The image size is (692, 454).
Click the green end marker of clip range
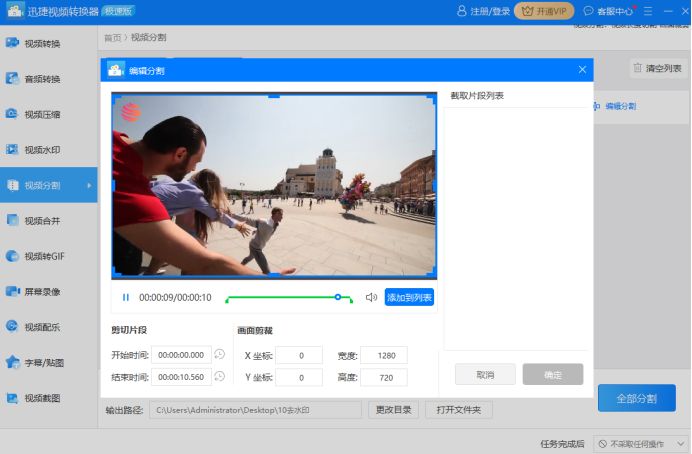click(351, 300)
